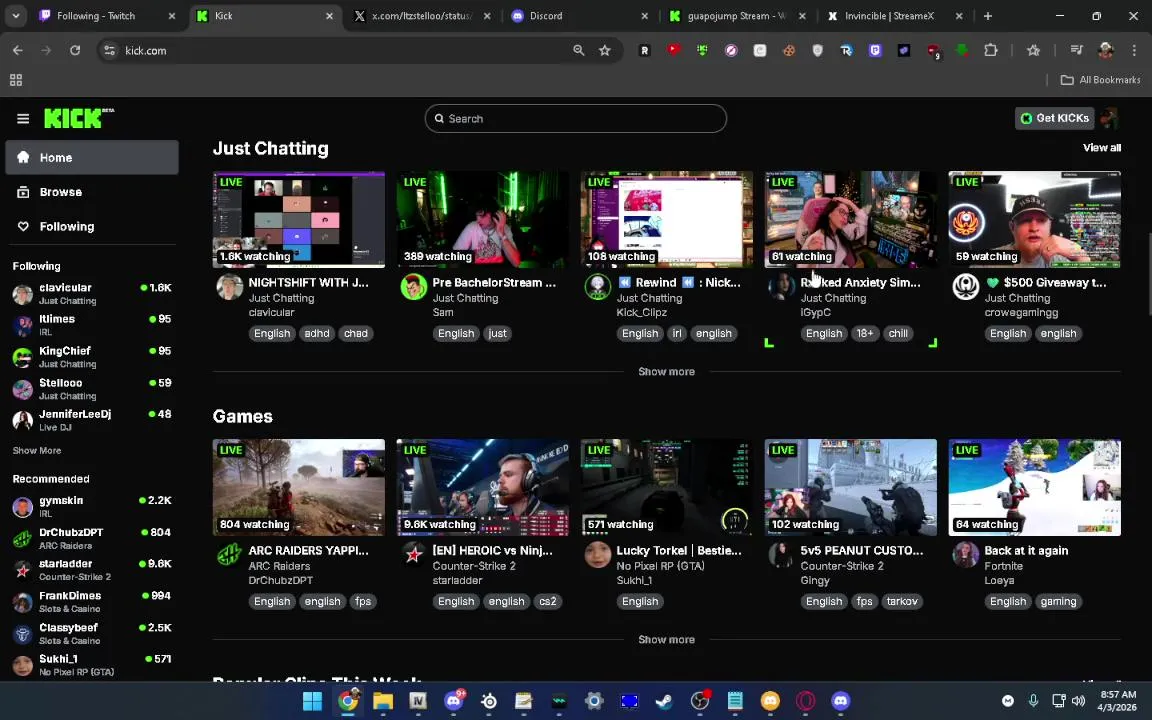1152x720 pixels.
Task: Click starladder's star avatar under HEROIC stream
Action: tap(414, 555)
